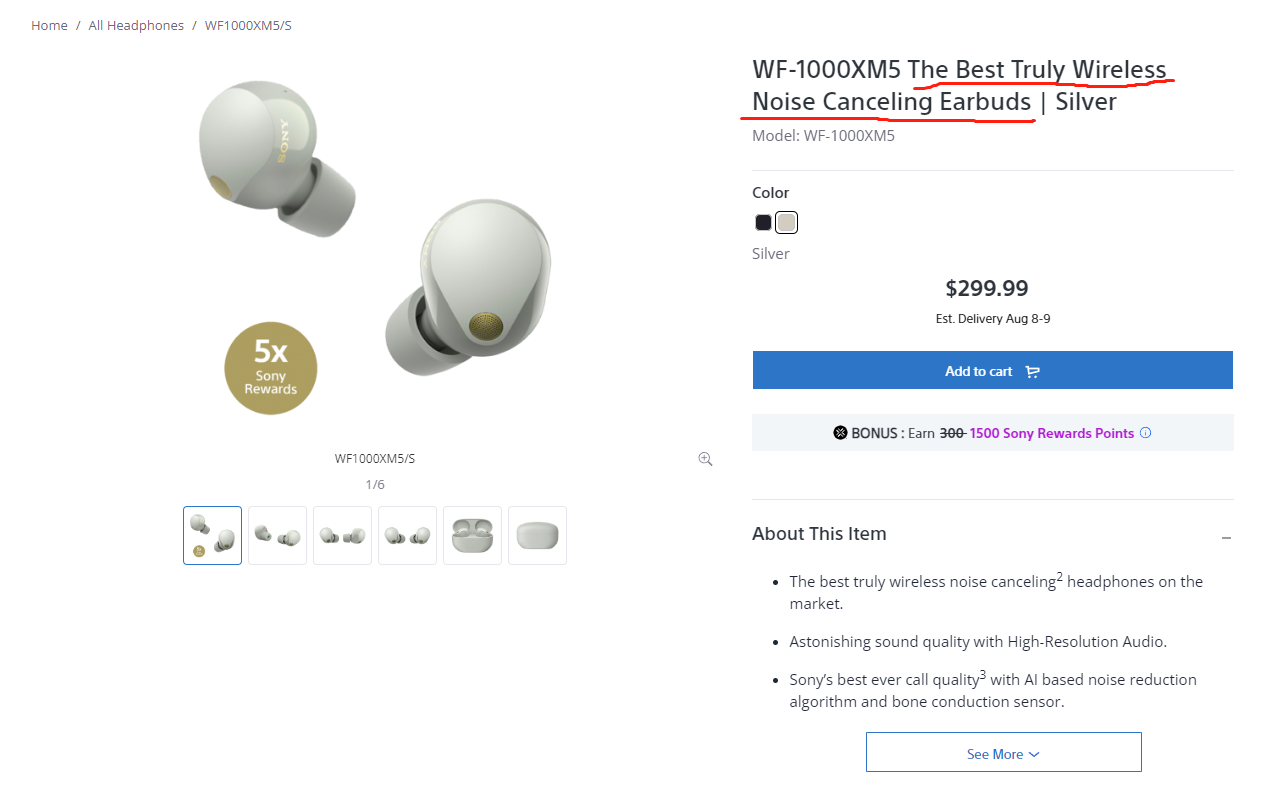Select the first thumbnail with rewards badge

point(213,535)
